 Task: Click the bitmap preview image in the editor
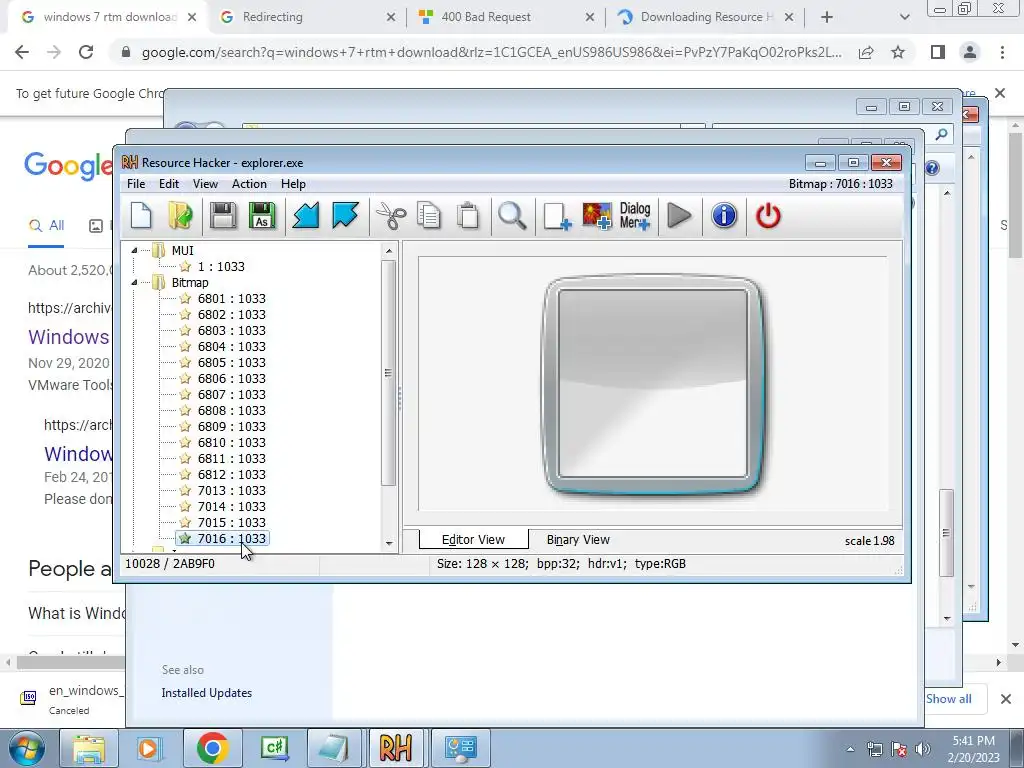click(653, 385)
